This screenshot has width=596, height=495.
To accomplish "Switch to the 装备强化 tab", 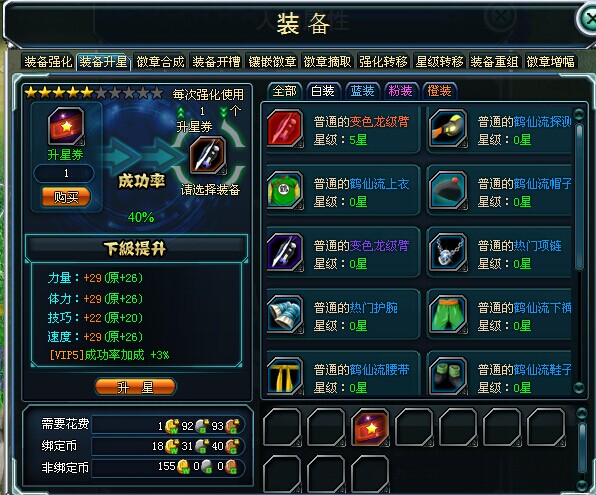I will [x=48, y=62].
